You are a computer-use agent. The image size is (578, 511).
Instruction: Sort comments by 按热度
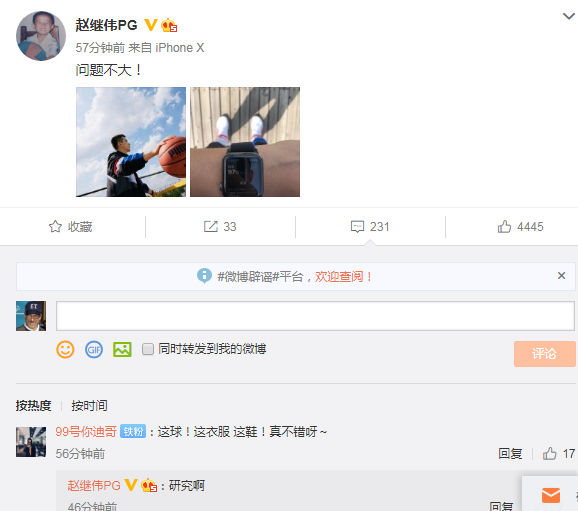pos(33,406)
